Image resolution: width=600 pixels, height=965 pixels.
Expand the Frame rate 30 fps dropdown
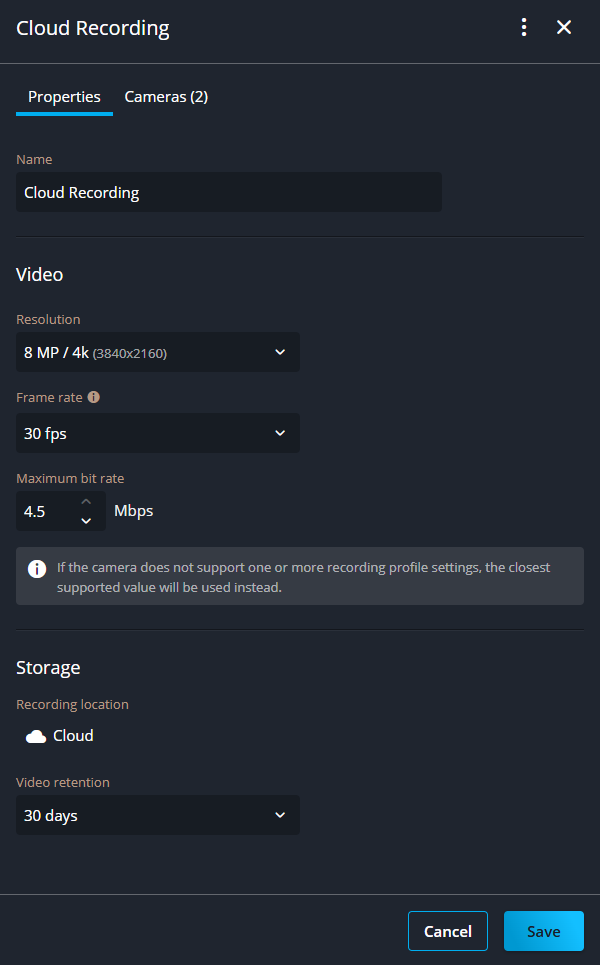[x=157, y=433]
